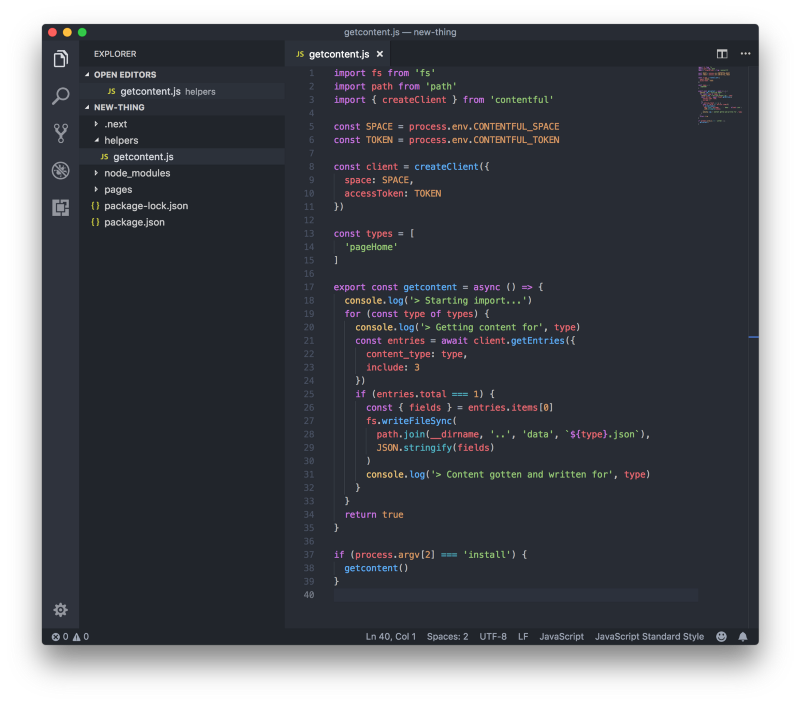
Task: Open notifications via the bell icon
Action: [x=741, y=636]
